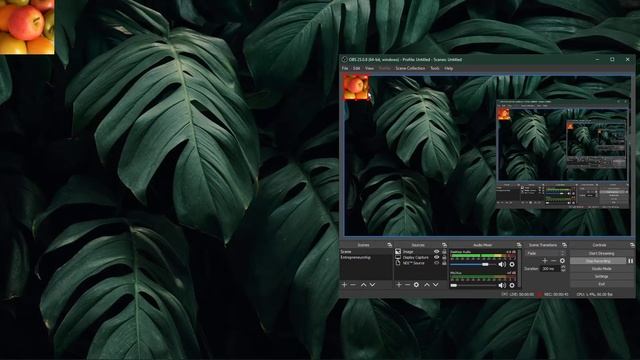Open source properties gear icon
Viewport: 640px width, 360px height.
[416, 284]
